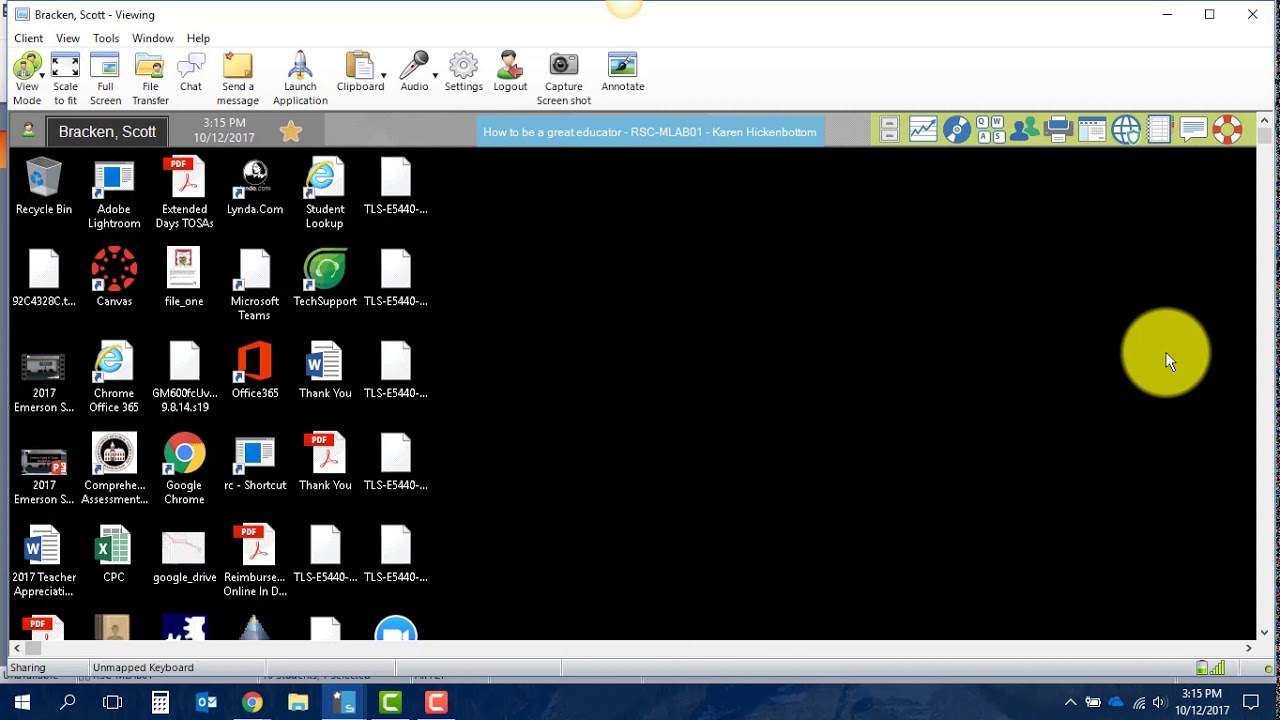
Task: Switch to Full Screen view
Action: 105,79
